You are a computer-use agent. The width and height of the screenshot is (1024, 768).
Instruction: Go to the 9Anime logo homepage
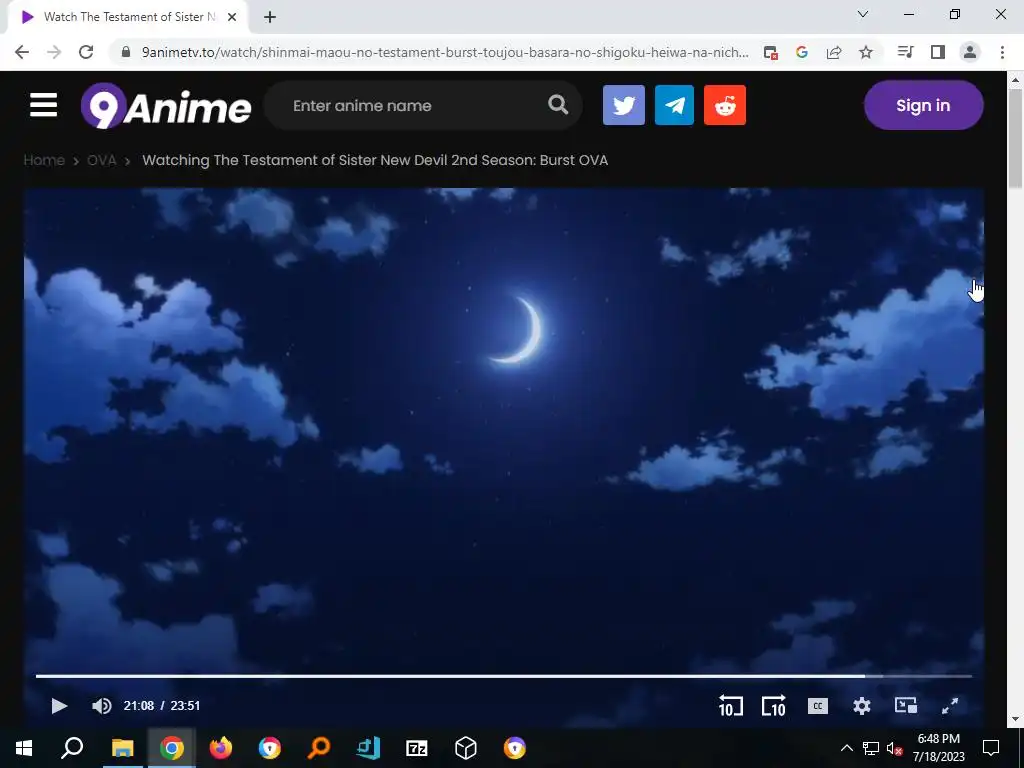166,106
